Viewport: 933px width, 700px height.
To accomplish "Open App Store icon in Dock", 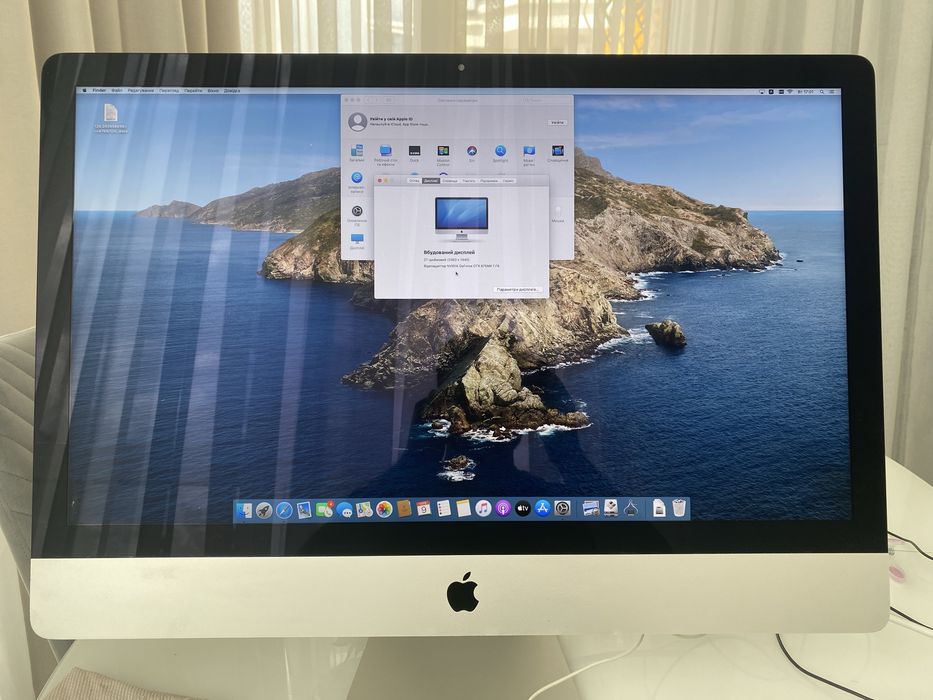I will point(542,509).
